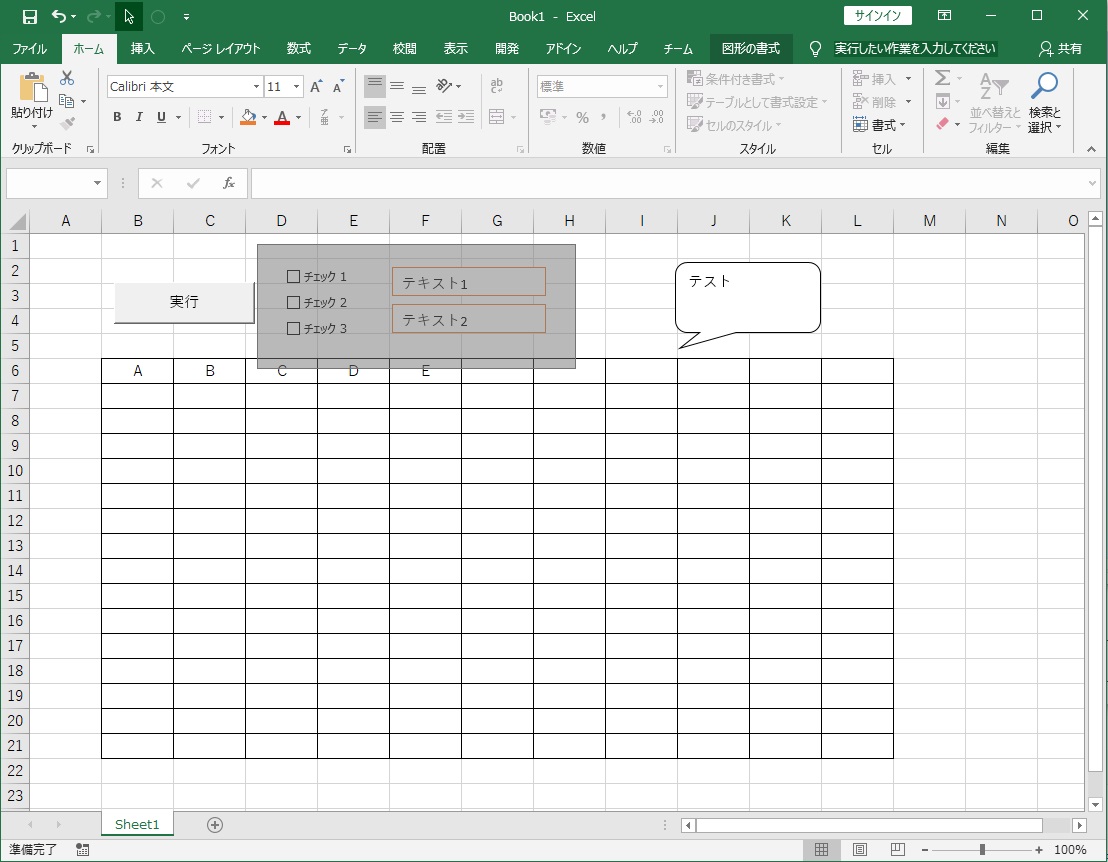The width and height of the screenshot is (1108, 862).
Task: Open the 標準 number format dropdown
Action: pos(660,86)
